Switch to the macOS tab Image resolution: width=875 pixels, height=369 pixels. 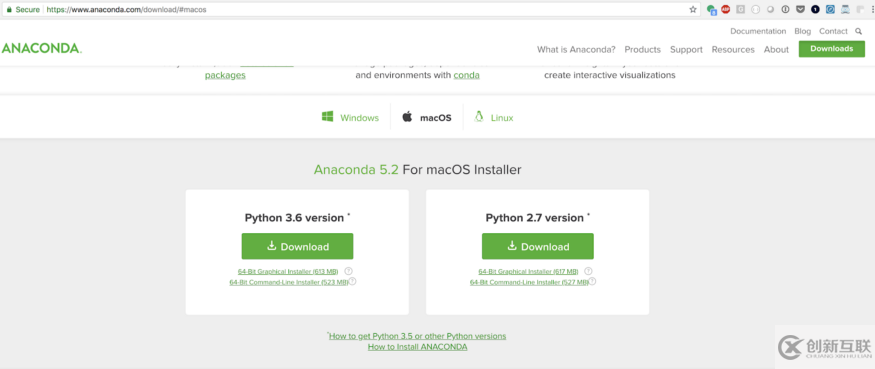point(427,118)
